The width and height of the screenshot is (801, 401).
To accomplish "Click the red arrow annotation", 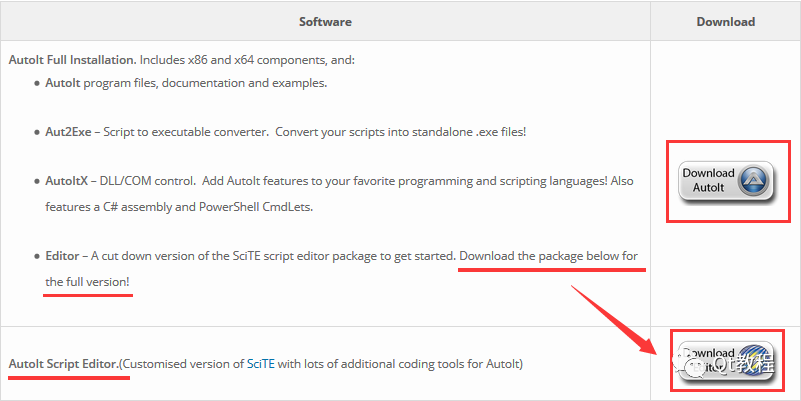I will point(614,319).
